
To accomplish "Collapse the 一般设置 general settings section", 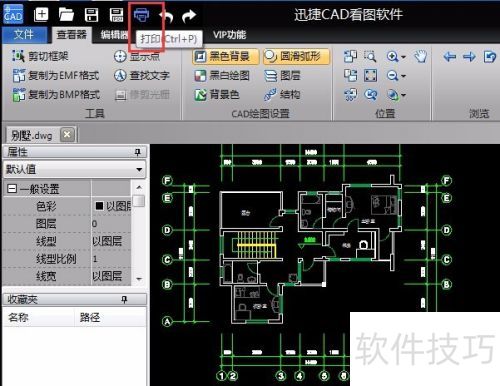I will 12,189.
